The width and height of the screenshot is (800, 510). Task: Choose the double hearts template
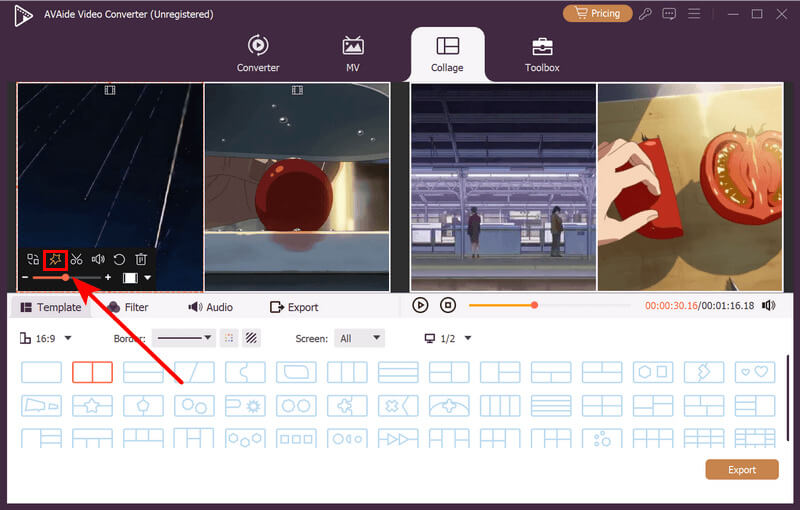(x=755, y=372)
